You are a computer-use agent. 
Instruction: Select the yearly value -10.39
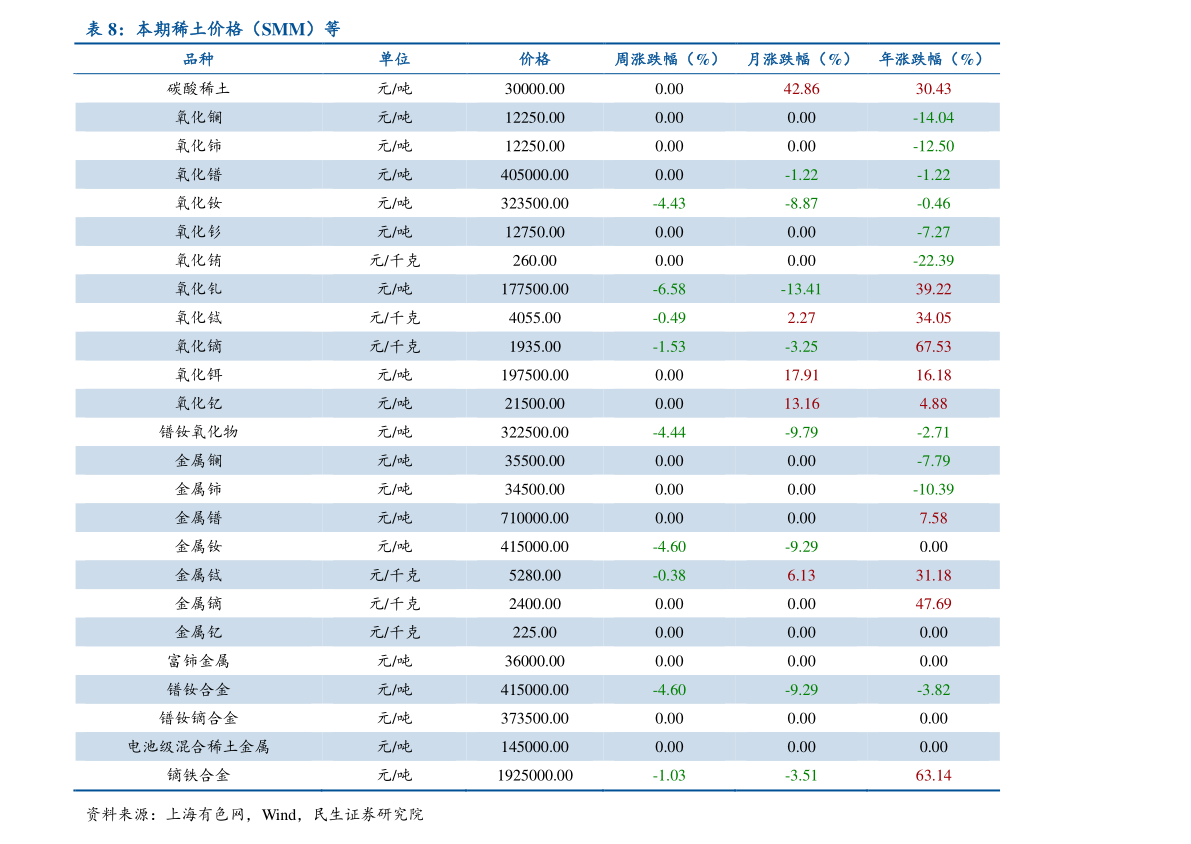934,490
